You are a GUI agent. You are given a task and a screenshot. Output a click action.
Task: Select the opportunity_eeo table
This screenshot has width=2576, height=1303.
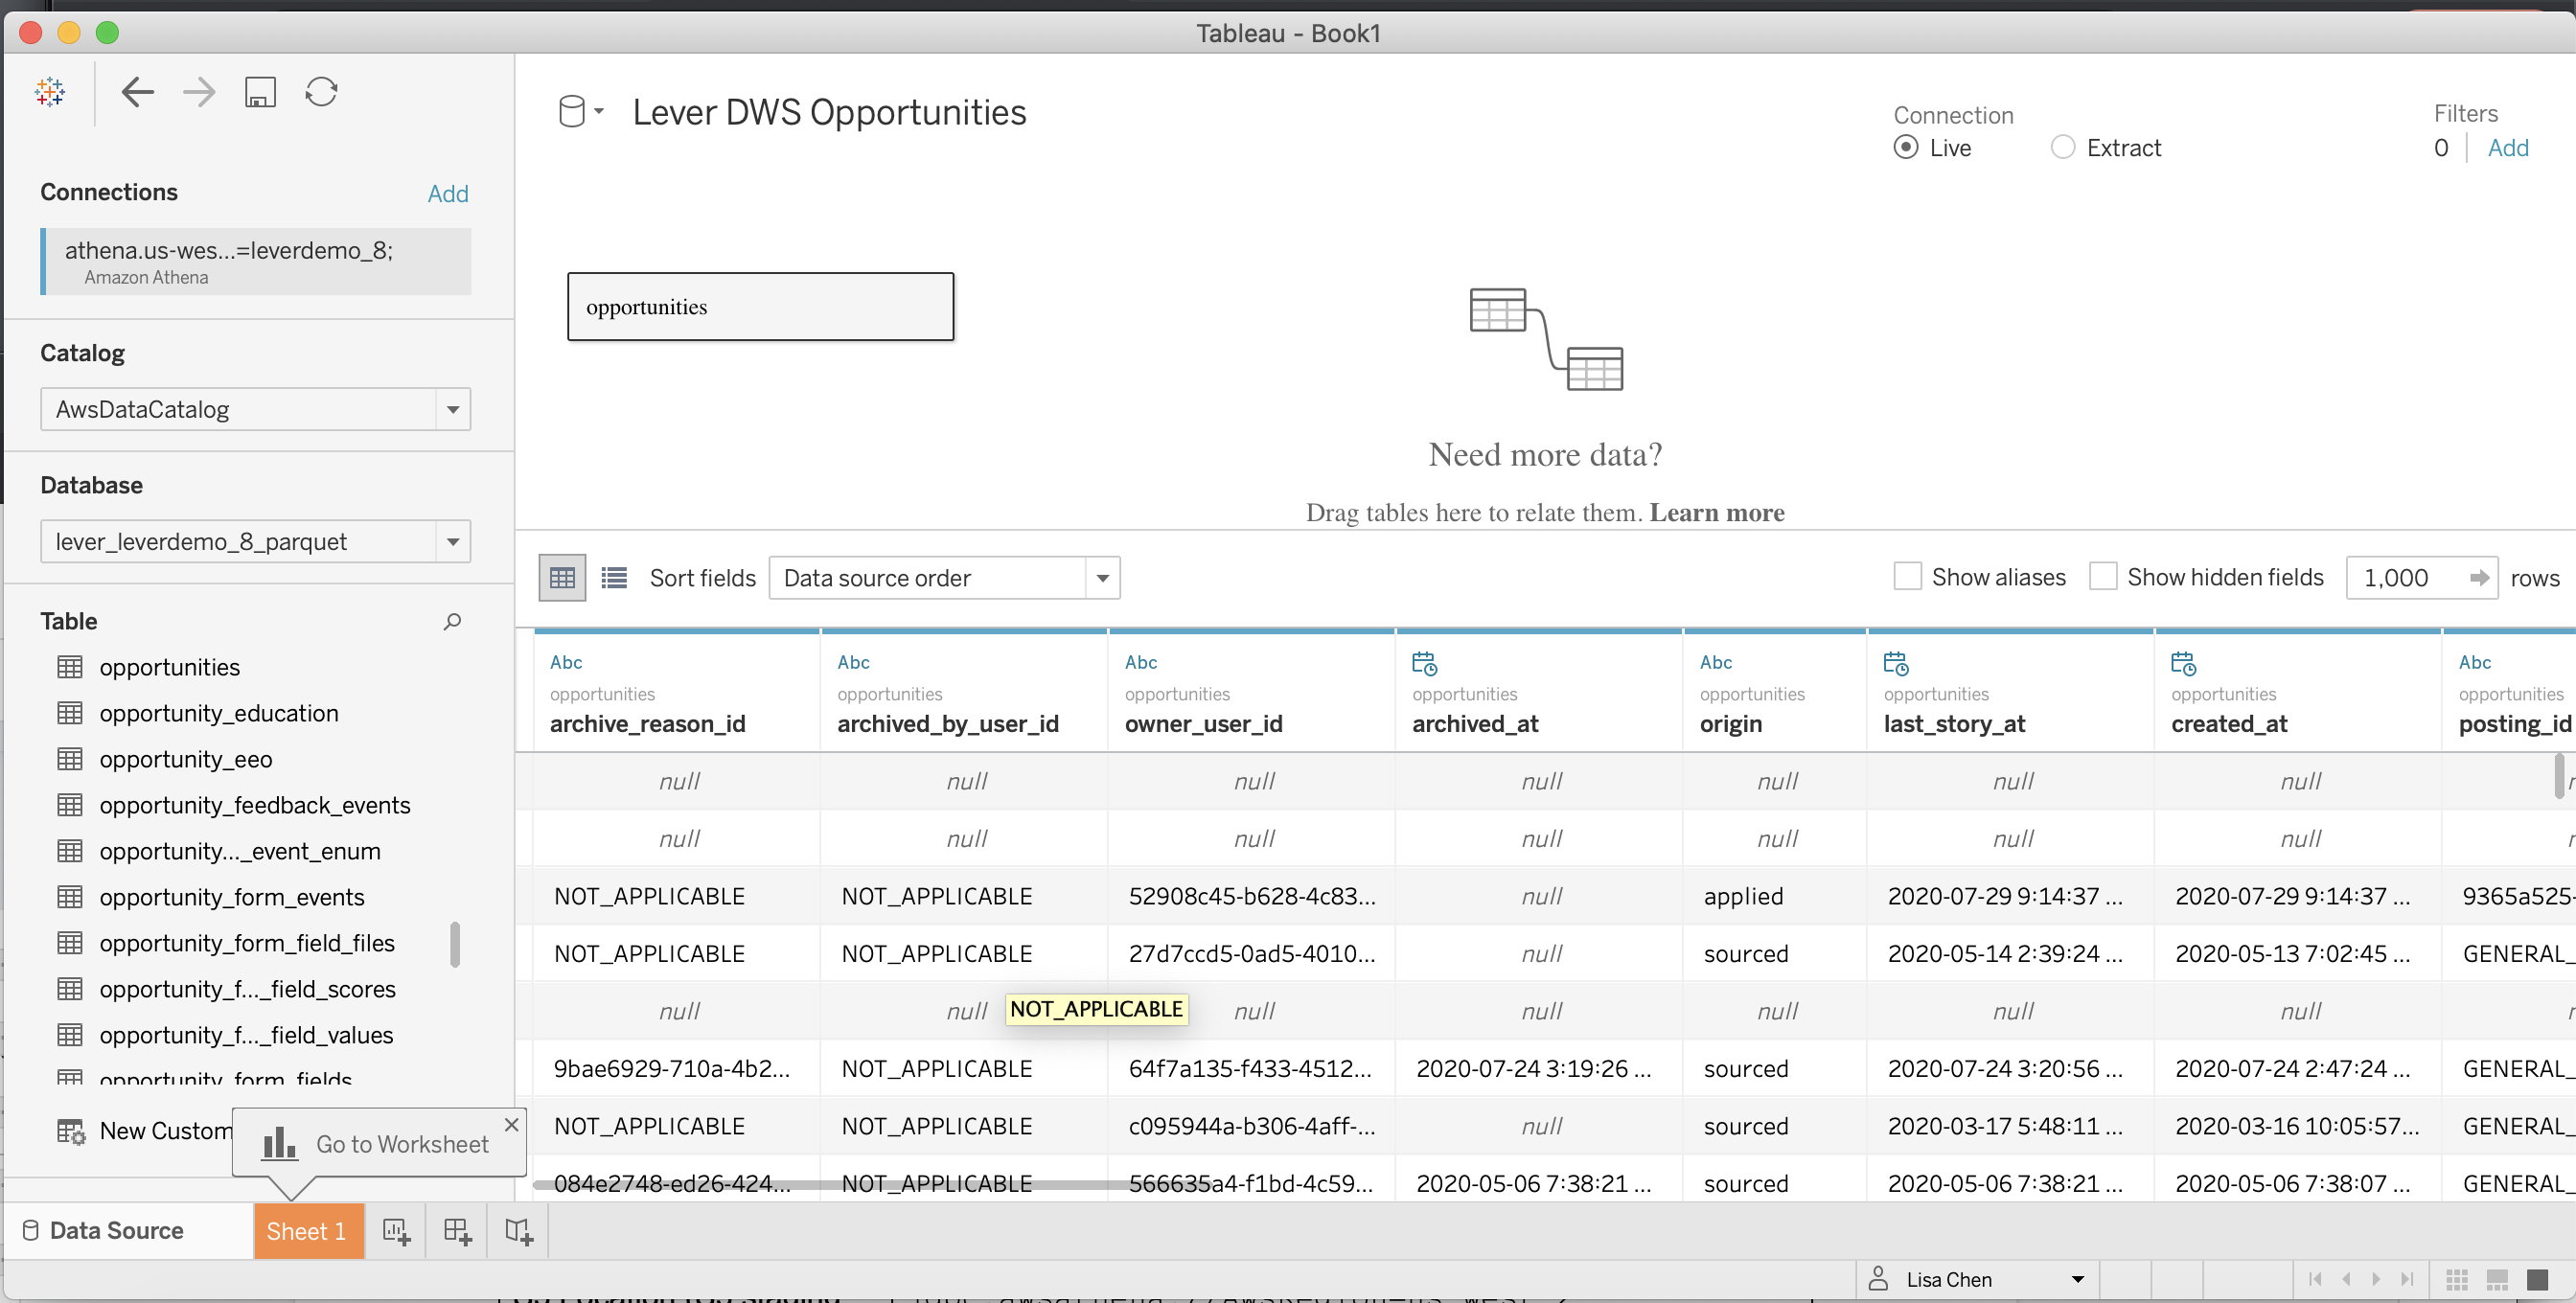point(186,759)
